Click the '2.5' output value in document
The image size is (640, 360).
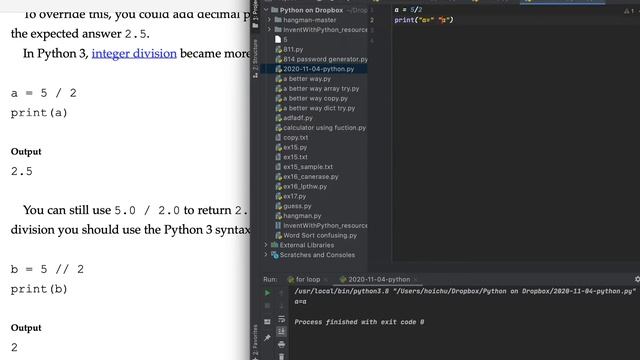[x=22, y=171]
